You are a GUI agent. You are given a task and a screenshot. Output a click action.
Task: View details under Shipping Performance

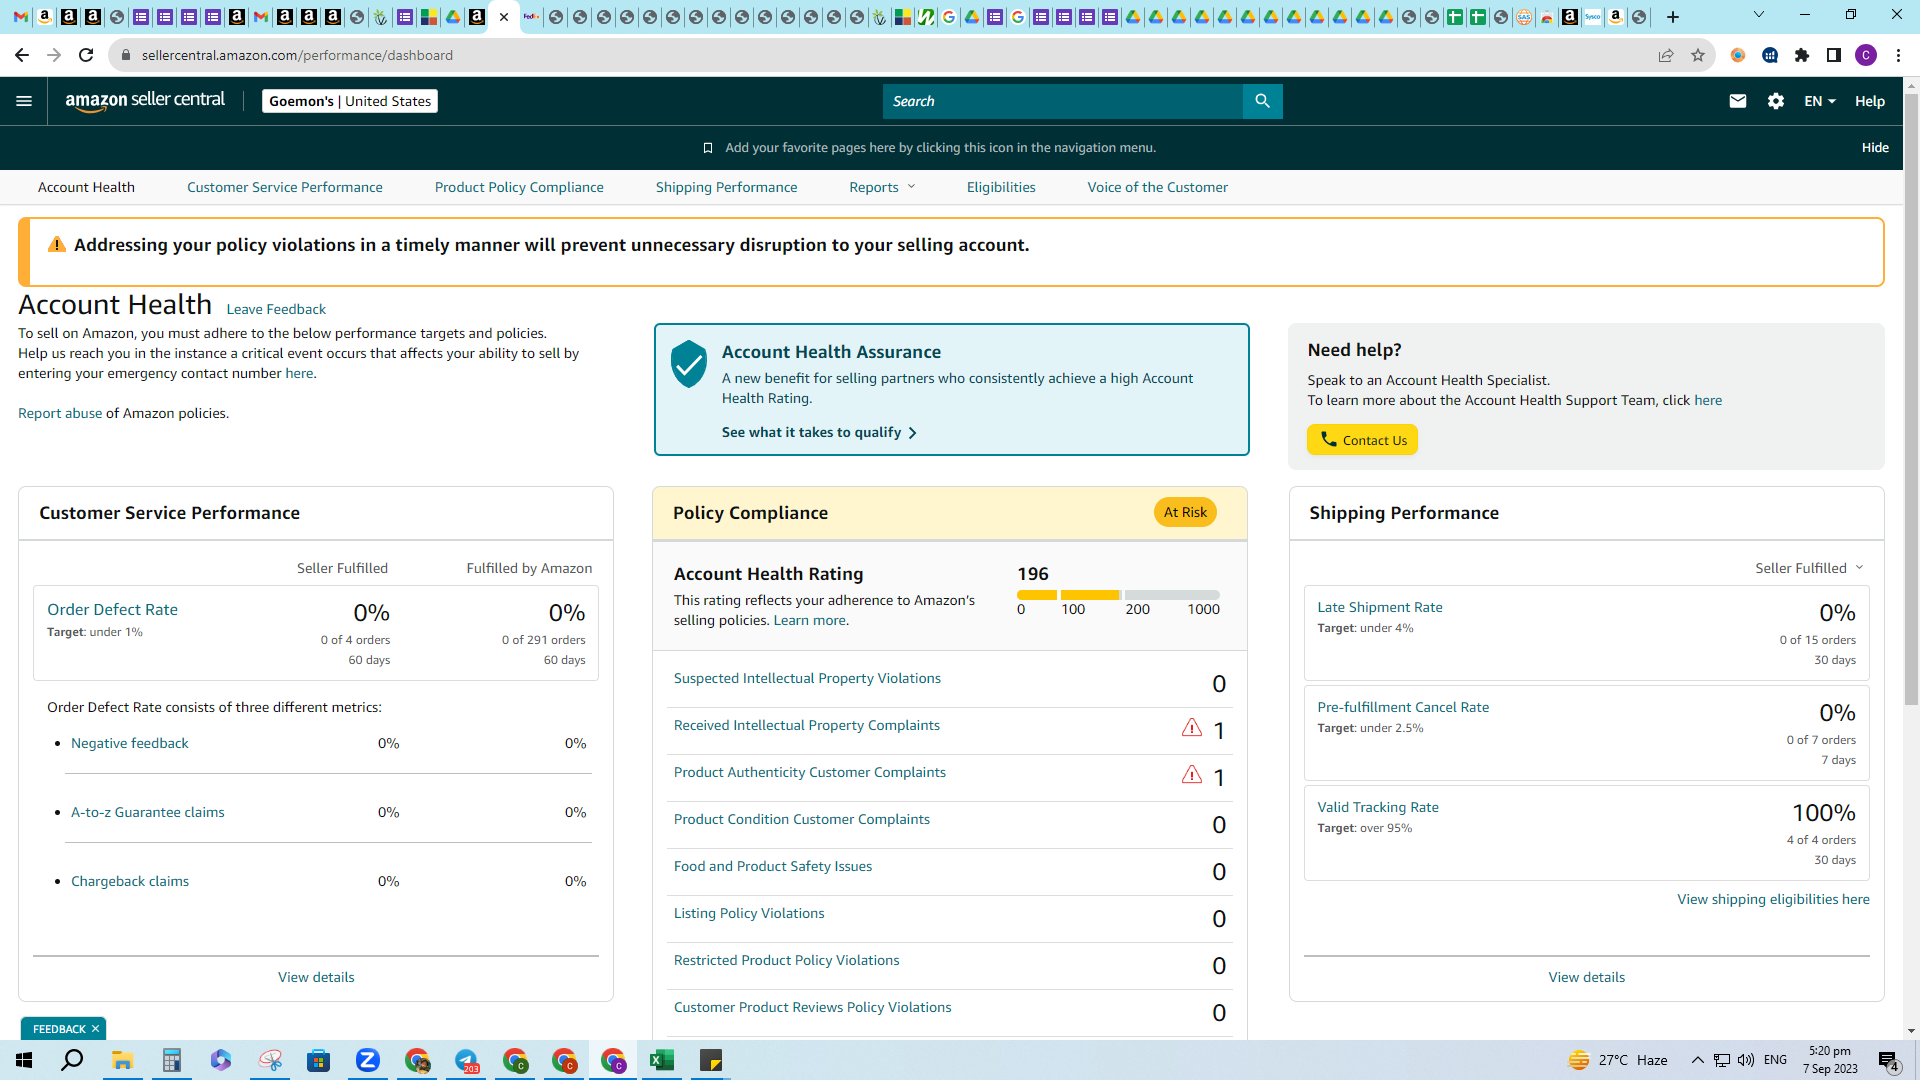[1586, 977]
